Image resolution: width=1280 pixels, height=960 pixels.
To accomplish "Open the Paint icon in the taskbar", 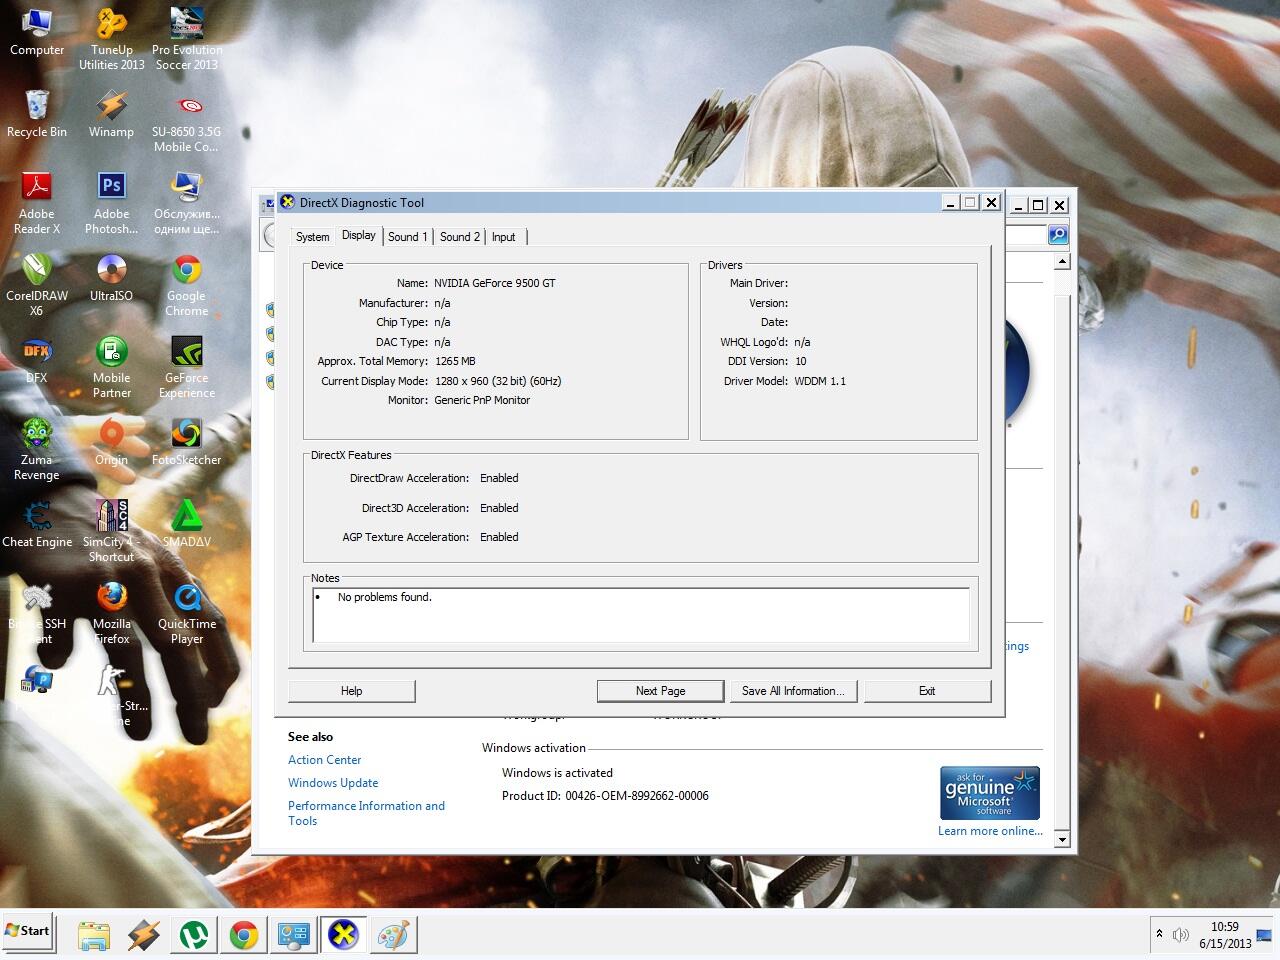I will (393, 935).
